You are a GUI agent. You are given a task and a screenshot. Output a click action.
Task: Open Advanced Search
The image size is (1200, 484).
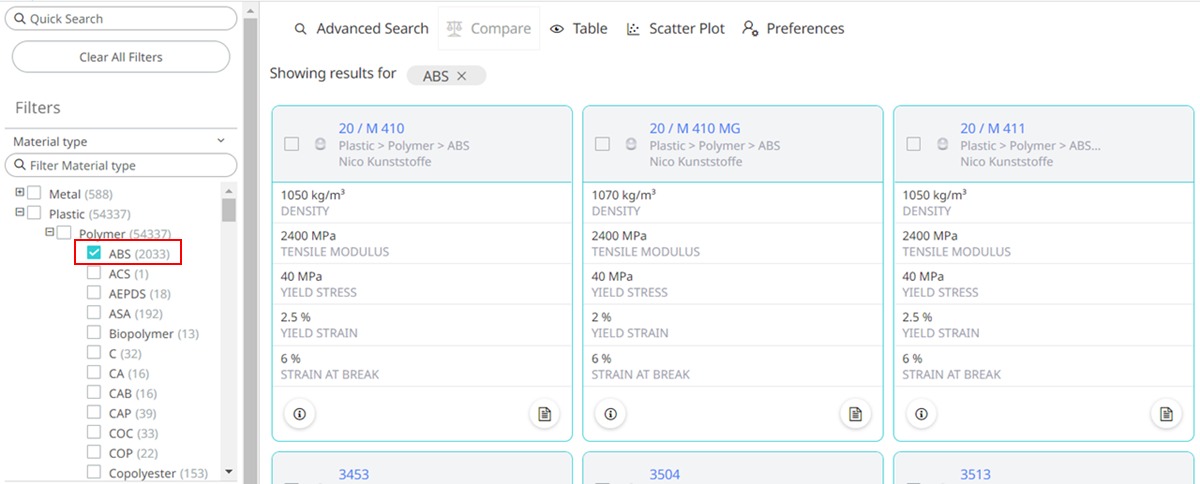pos(361,29)
